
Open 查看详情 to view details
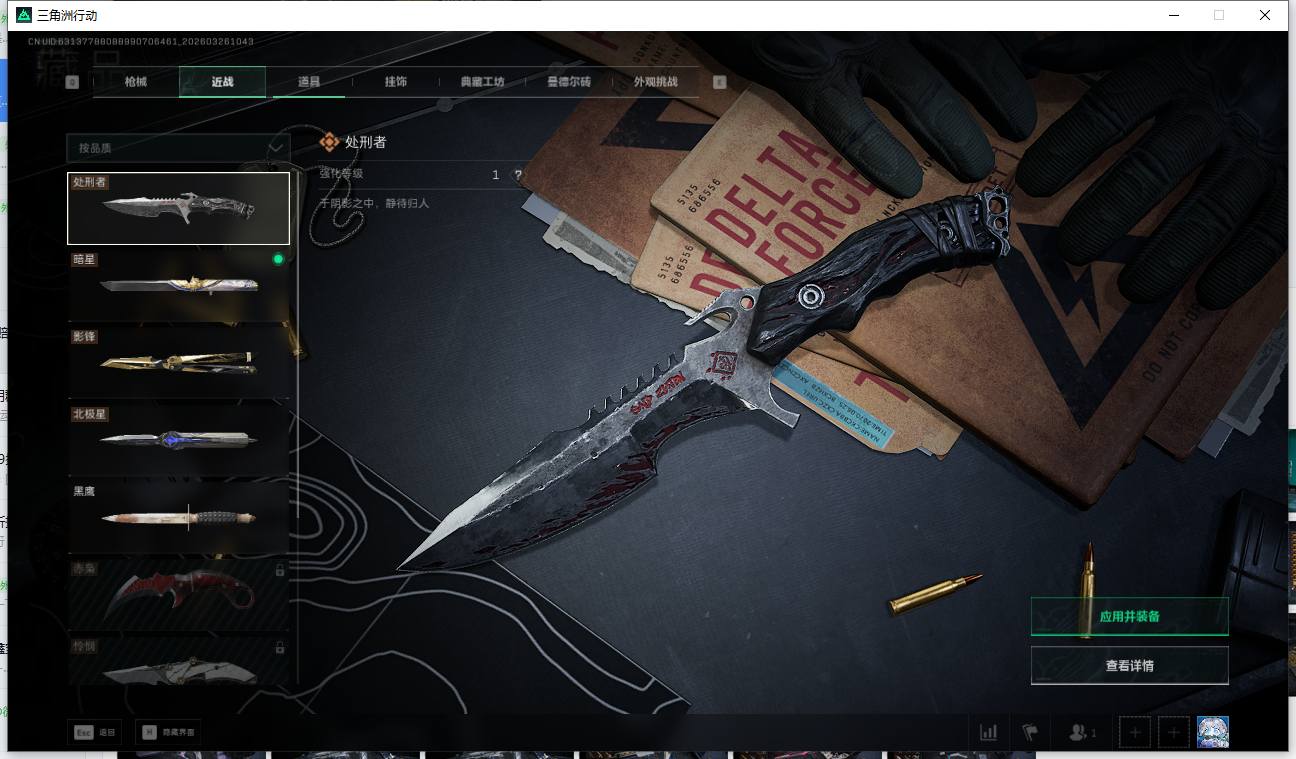(1129, 665)
